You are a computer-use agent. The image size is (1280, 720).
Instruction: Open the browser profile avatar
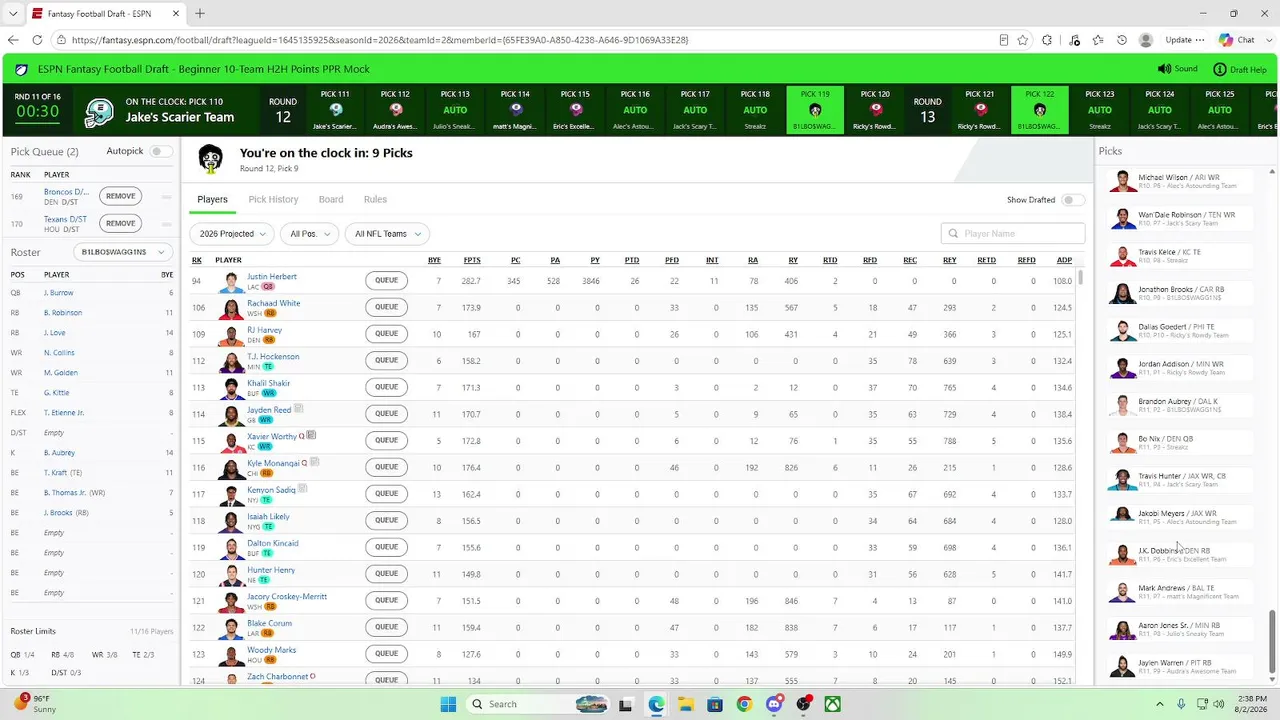(1146, 40)
